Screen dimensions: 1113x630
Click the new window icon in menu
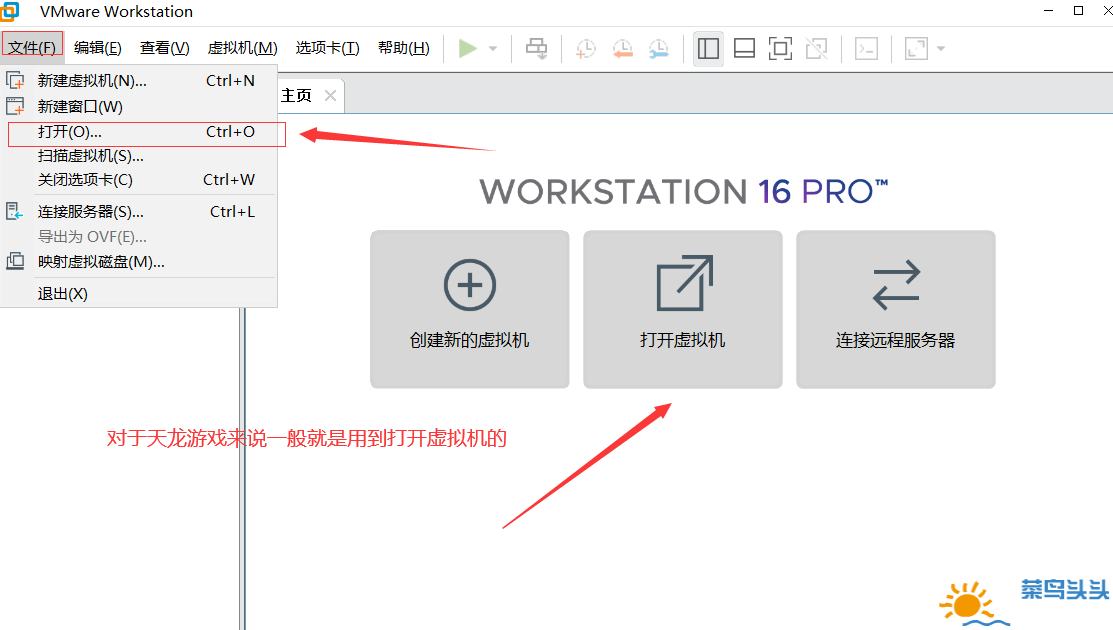[x=15, y=106]
